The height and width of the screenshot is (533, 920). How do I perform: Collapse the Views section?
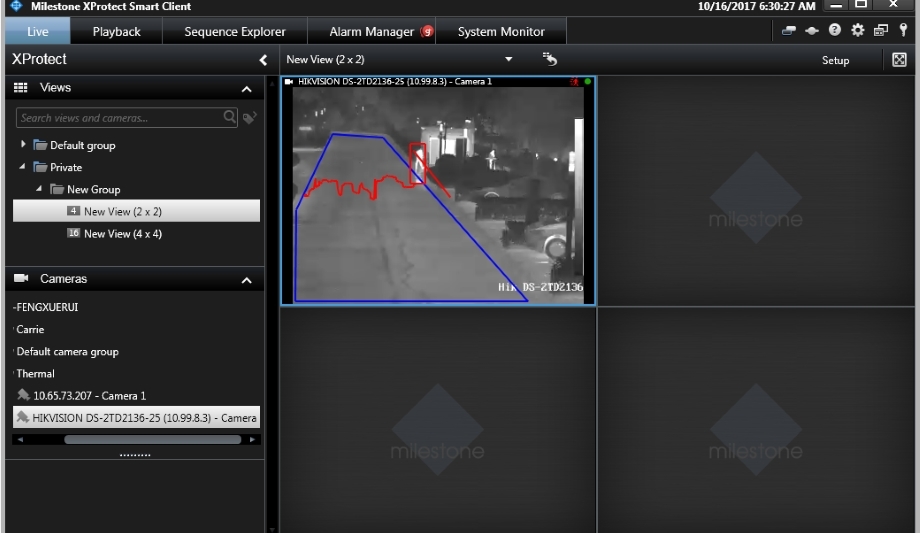tap(246, 89)
